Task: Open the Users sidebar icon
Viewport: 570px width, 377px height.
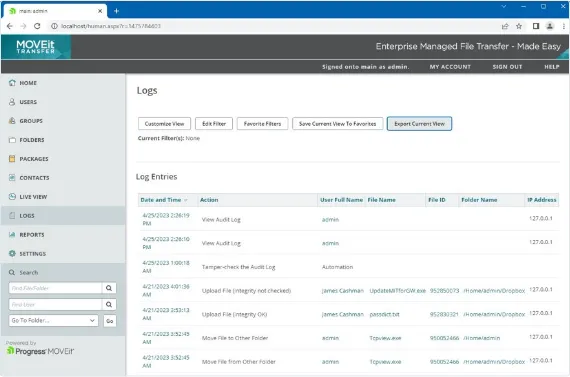Action: [12, 102]
